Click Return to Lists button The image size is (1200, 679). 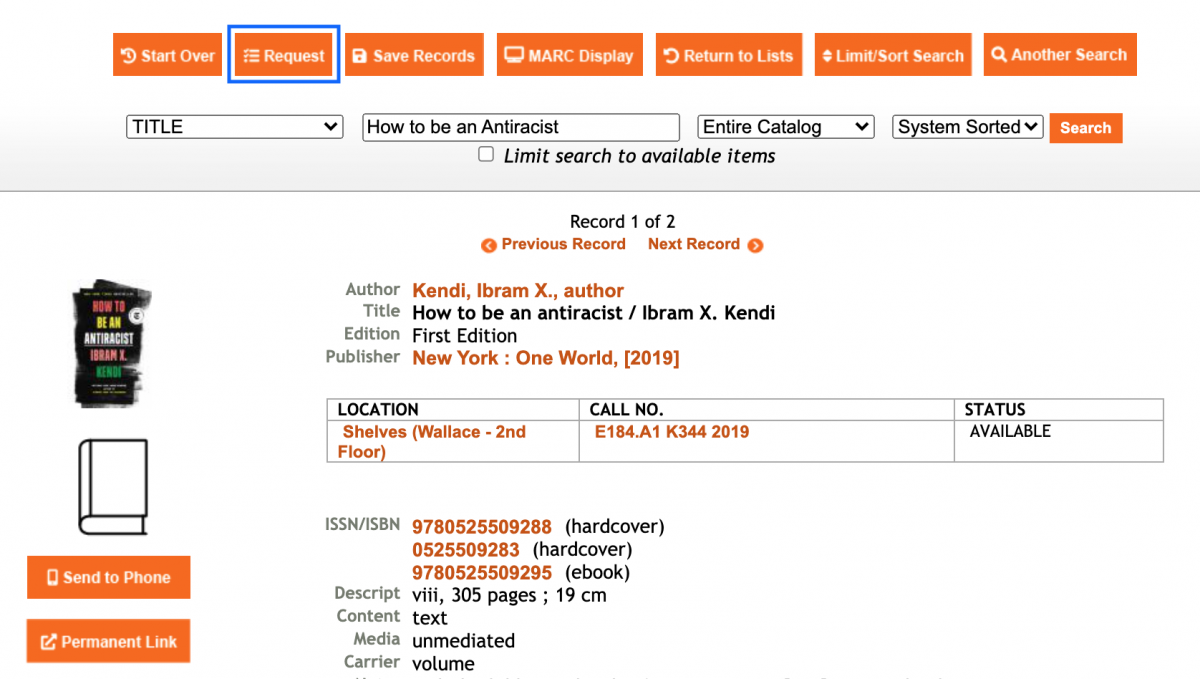[729, 55]
